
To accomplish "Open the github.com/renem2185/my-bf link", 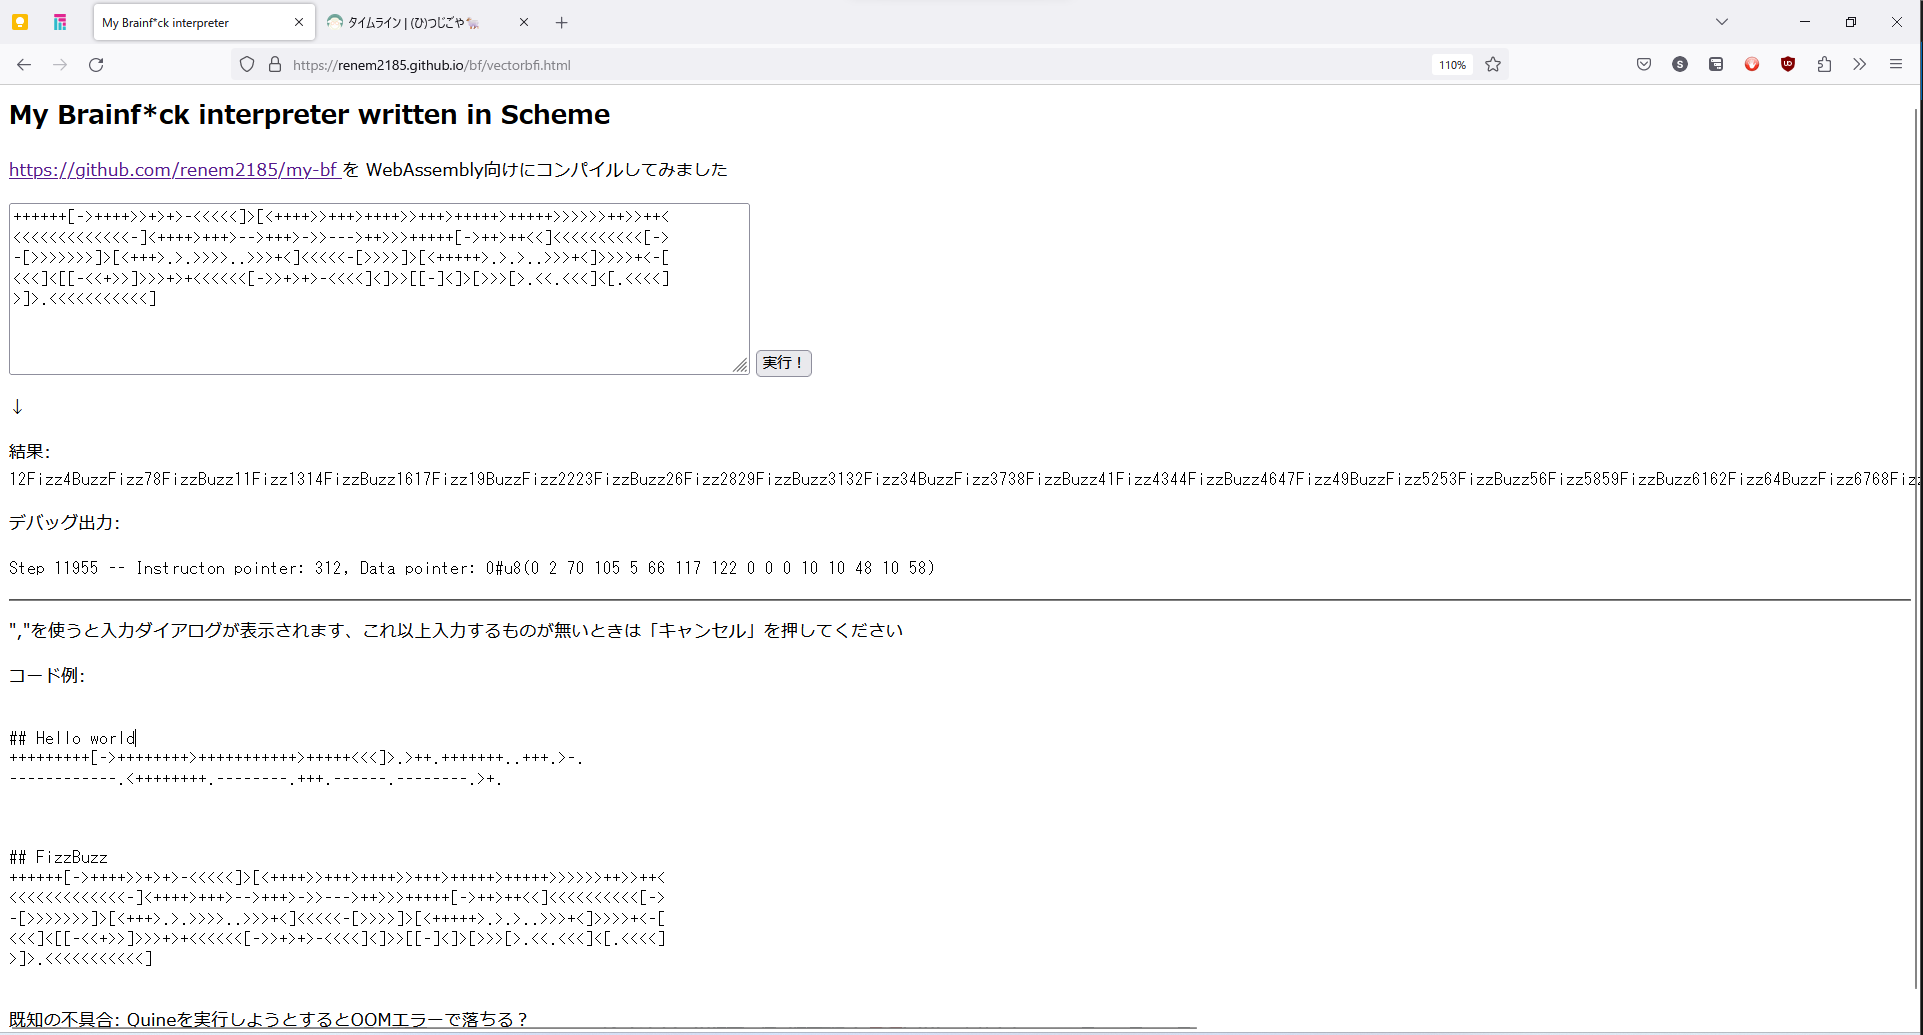I will [174, 170].
